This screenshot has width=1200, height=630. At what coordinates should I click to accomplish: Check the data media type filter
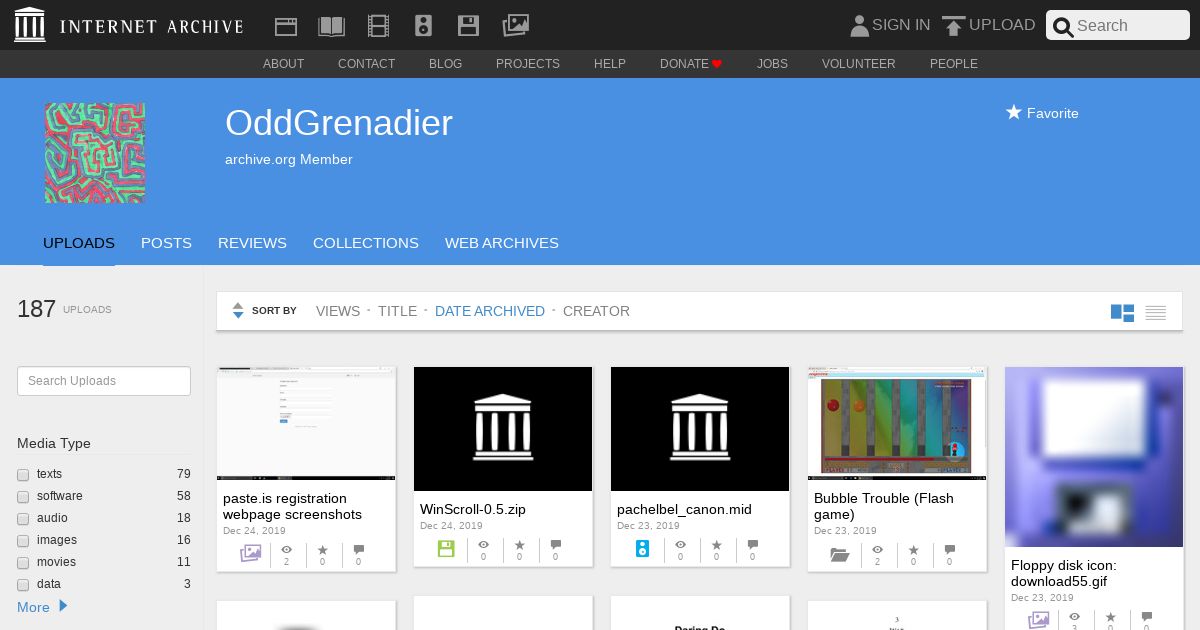pos(23,585)
